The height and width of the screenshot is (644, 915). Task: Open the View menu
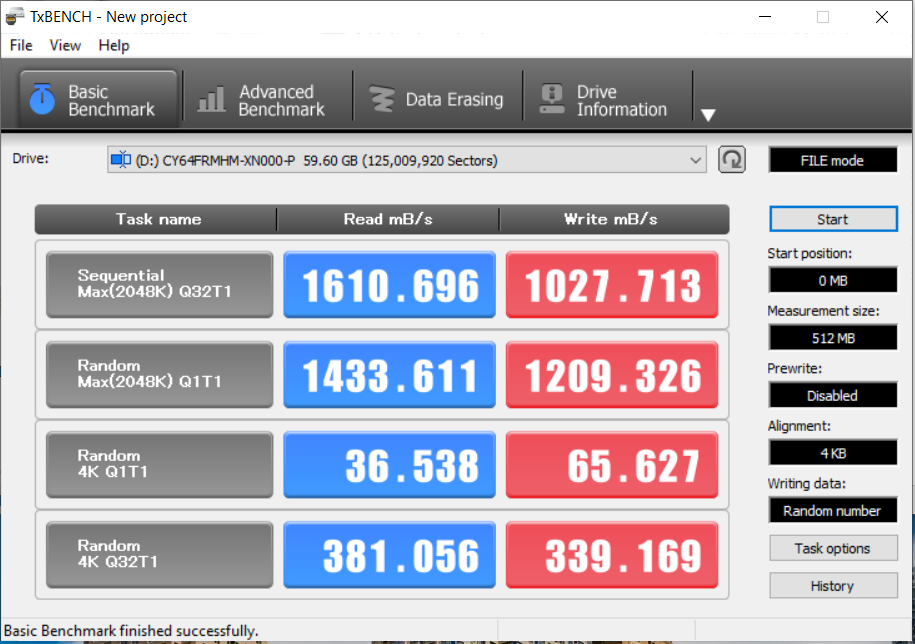coord(65,45)
